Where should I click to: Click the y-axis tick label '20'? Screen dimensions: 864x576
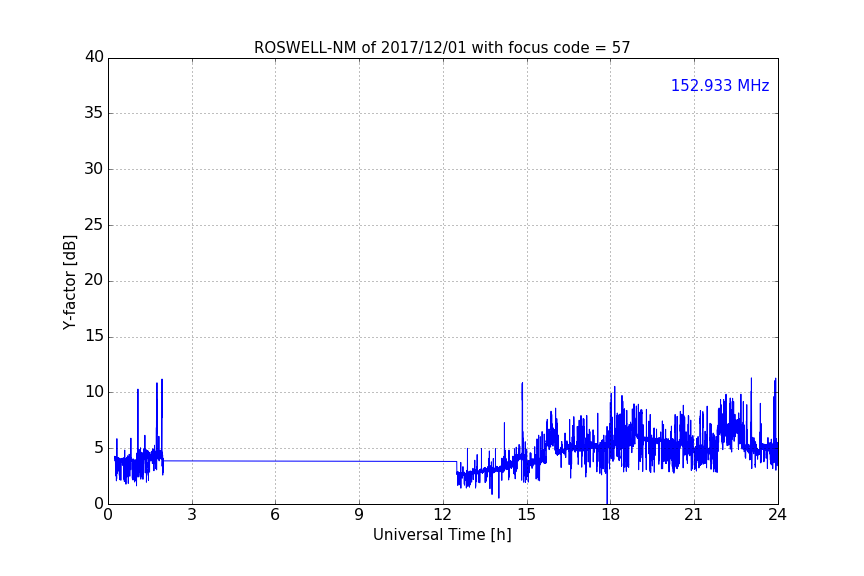pyautogui.click(x=94, y=280)
